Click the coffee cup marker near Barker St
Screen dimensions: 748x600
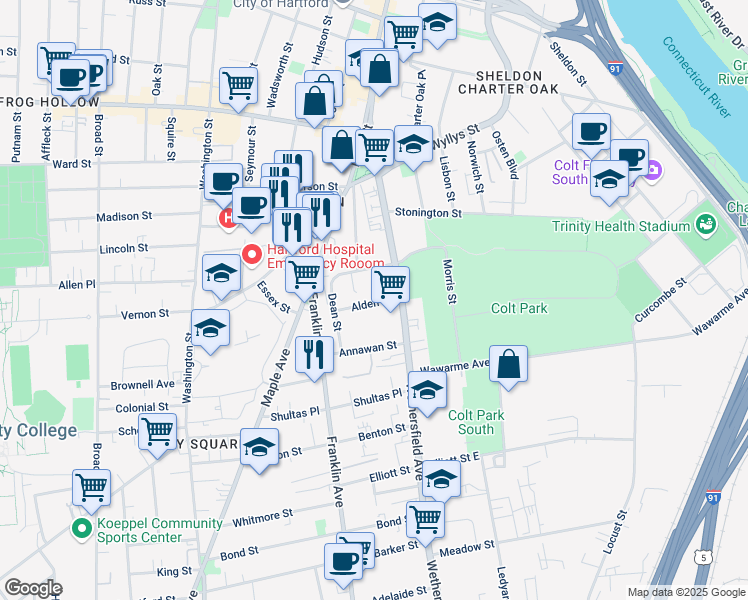(343, 565)
